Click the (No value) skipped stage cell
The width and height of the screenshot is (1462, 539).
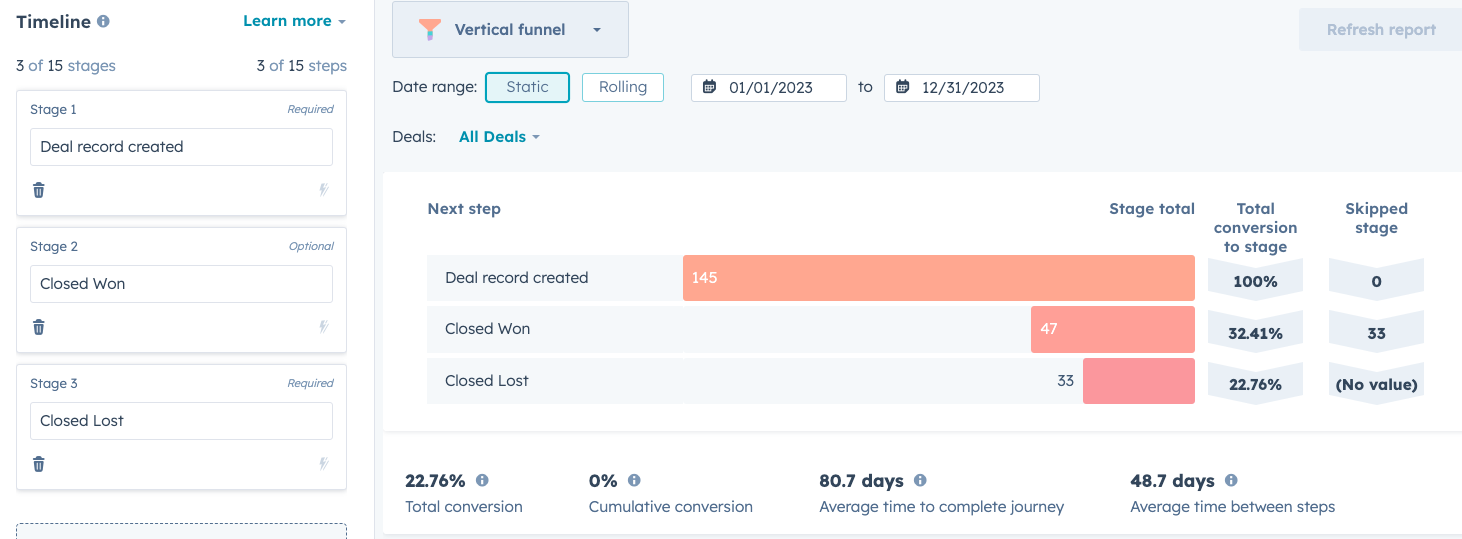1376,385
